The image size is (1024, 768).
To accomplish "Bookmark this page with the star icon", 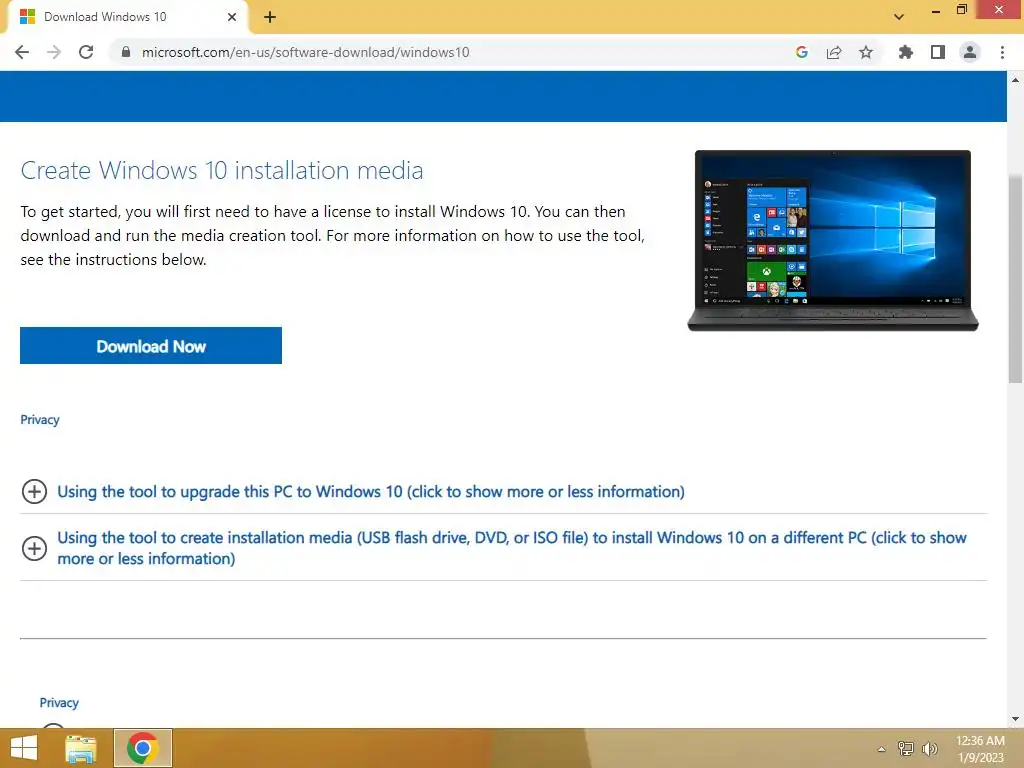I will pyautogui.click(x=866, y=52).
